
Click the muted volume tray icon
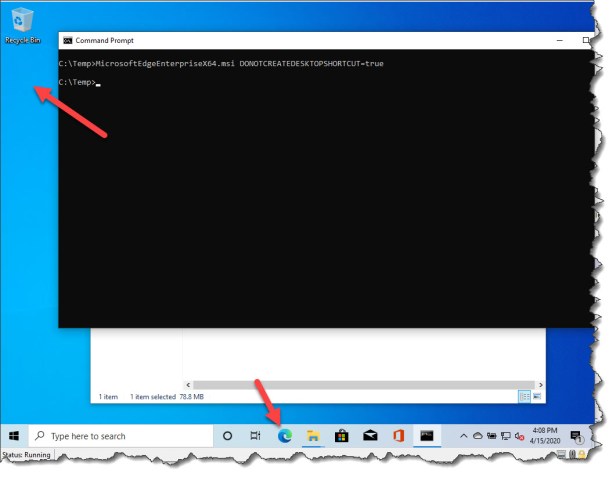[x=519, y=436]
